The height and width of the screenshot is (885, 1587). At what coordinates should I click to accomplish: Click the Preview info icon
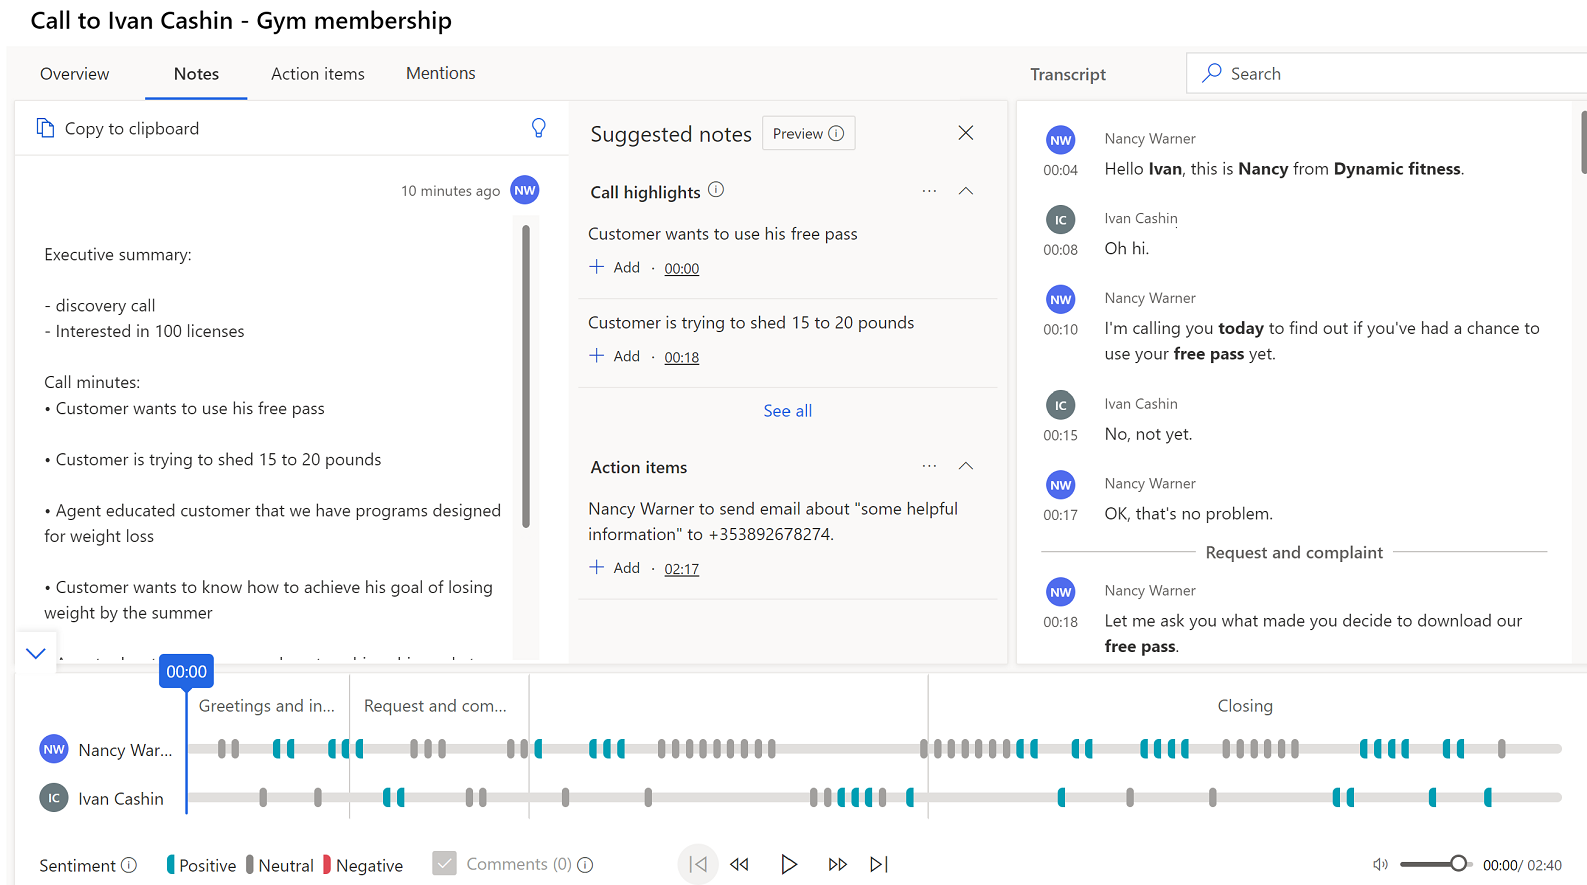point(836,133)
